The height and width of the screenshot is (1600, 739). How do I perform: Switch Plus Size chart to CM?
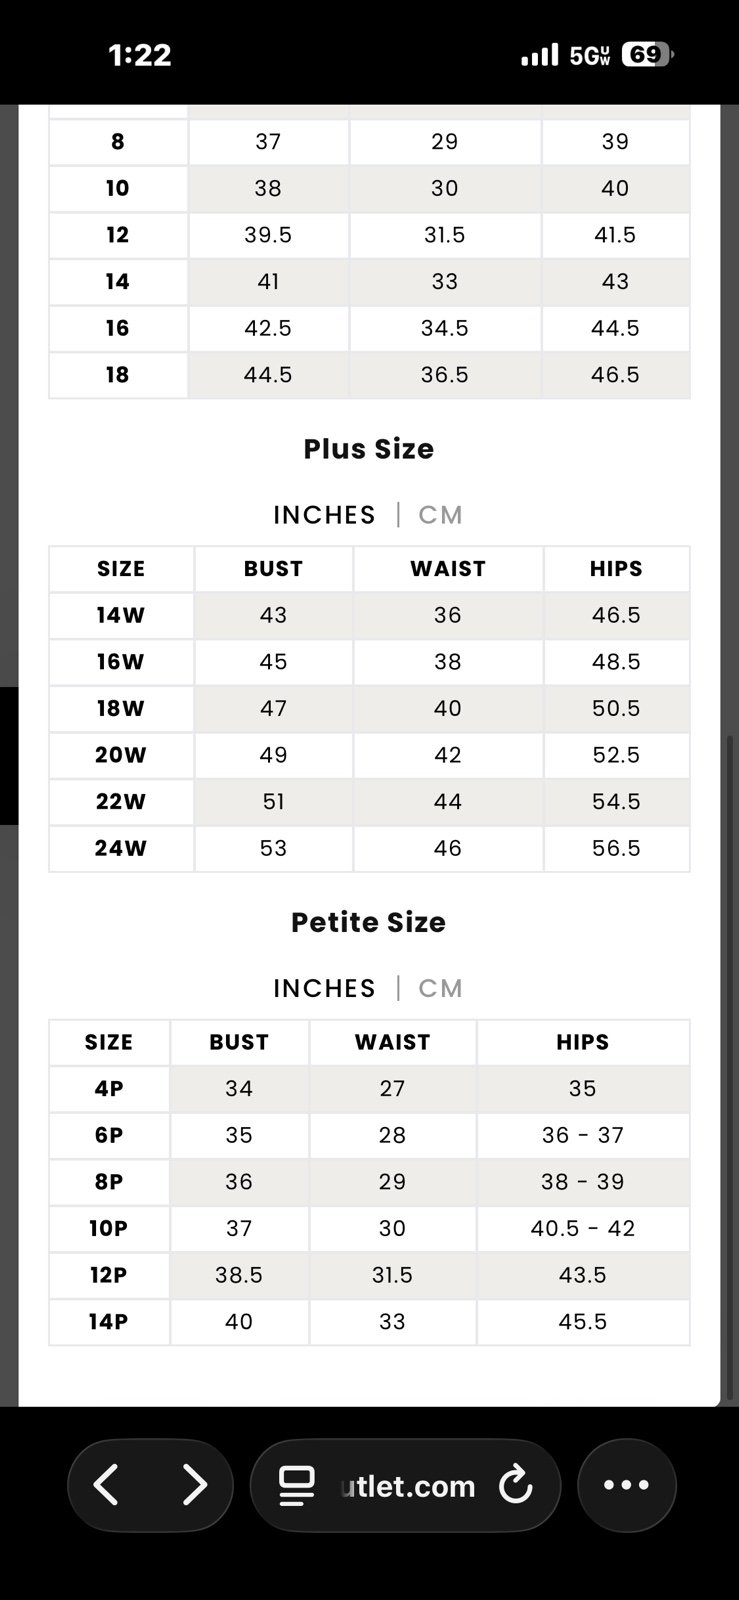[x=441, y=515]
